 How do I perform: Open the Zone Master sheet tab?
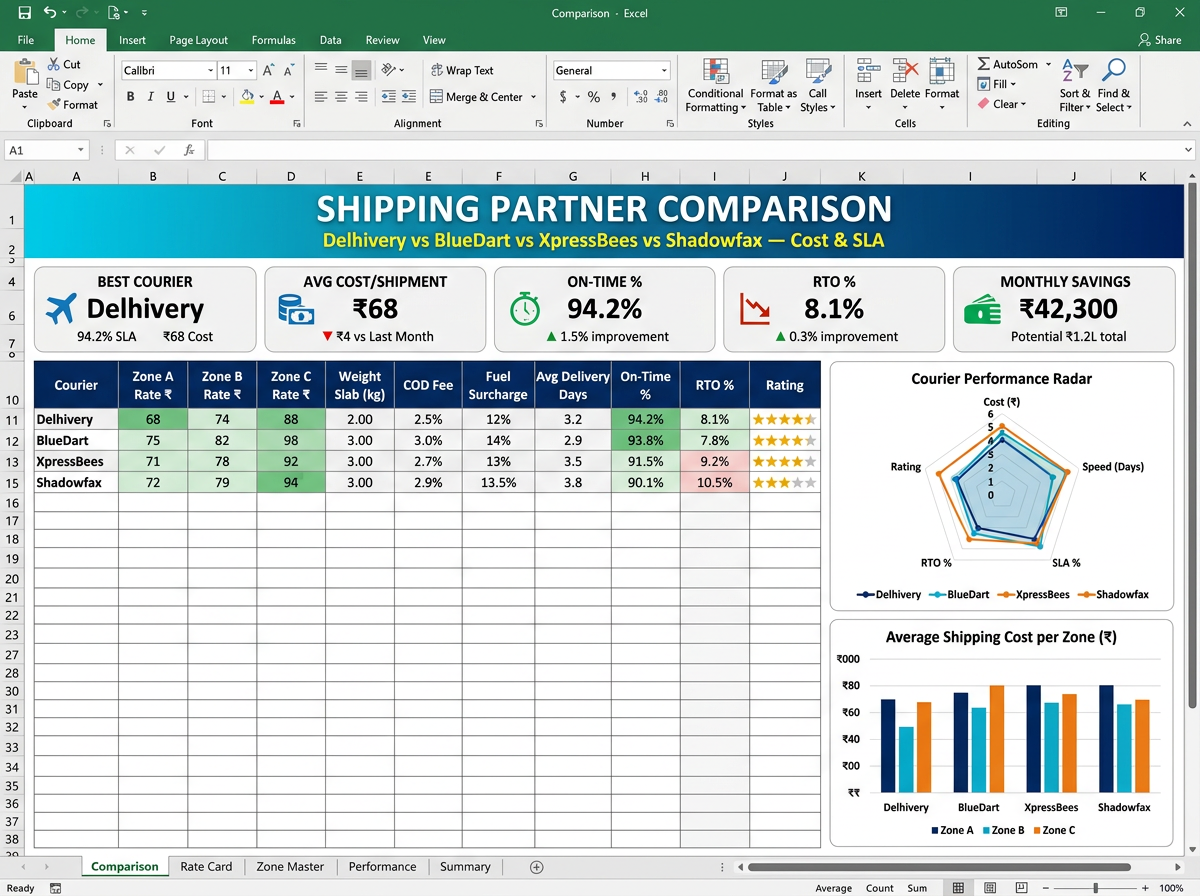click(290, 866)
